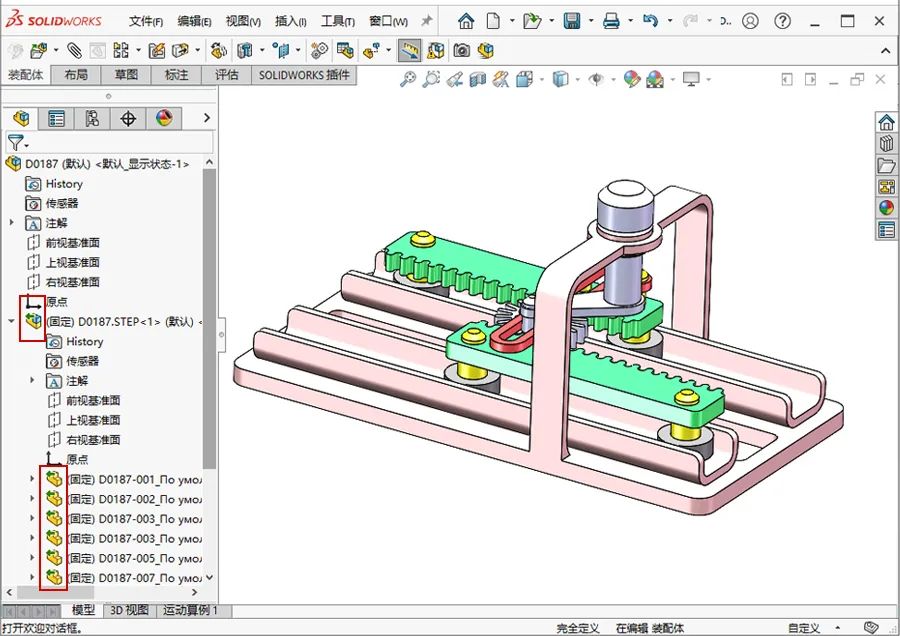Screen dimensions: 900x636
Task: Click the Take Snapshot camera icon
Action: click(461, 51)
